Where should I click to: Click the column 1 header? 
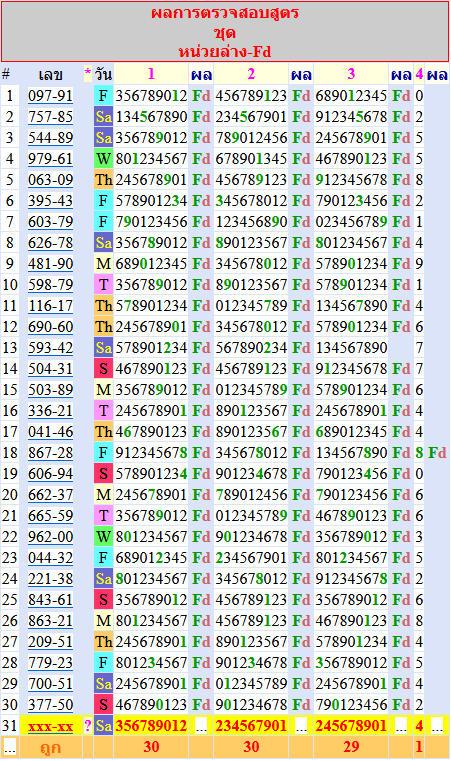[151, 74]
